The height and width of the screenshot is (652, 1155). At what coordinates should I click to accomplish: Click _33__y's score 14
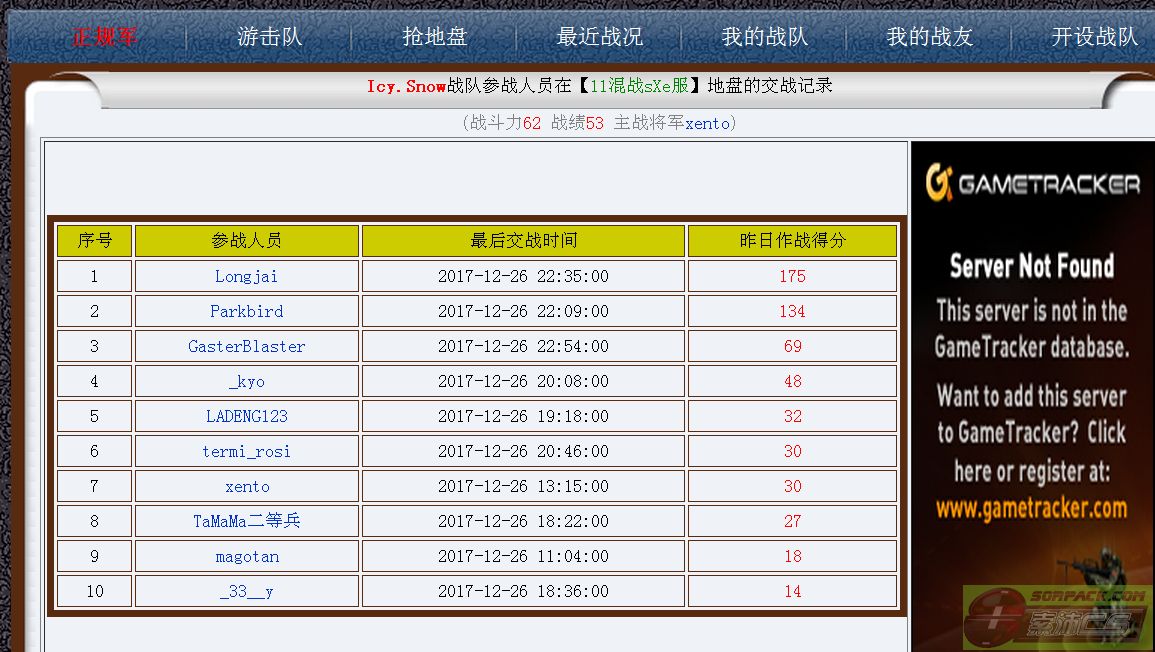click(793, 592)
